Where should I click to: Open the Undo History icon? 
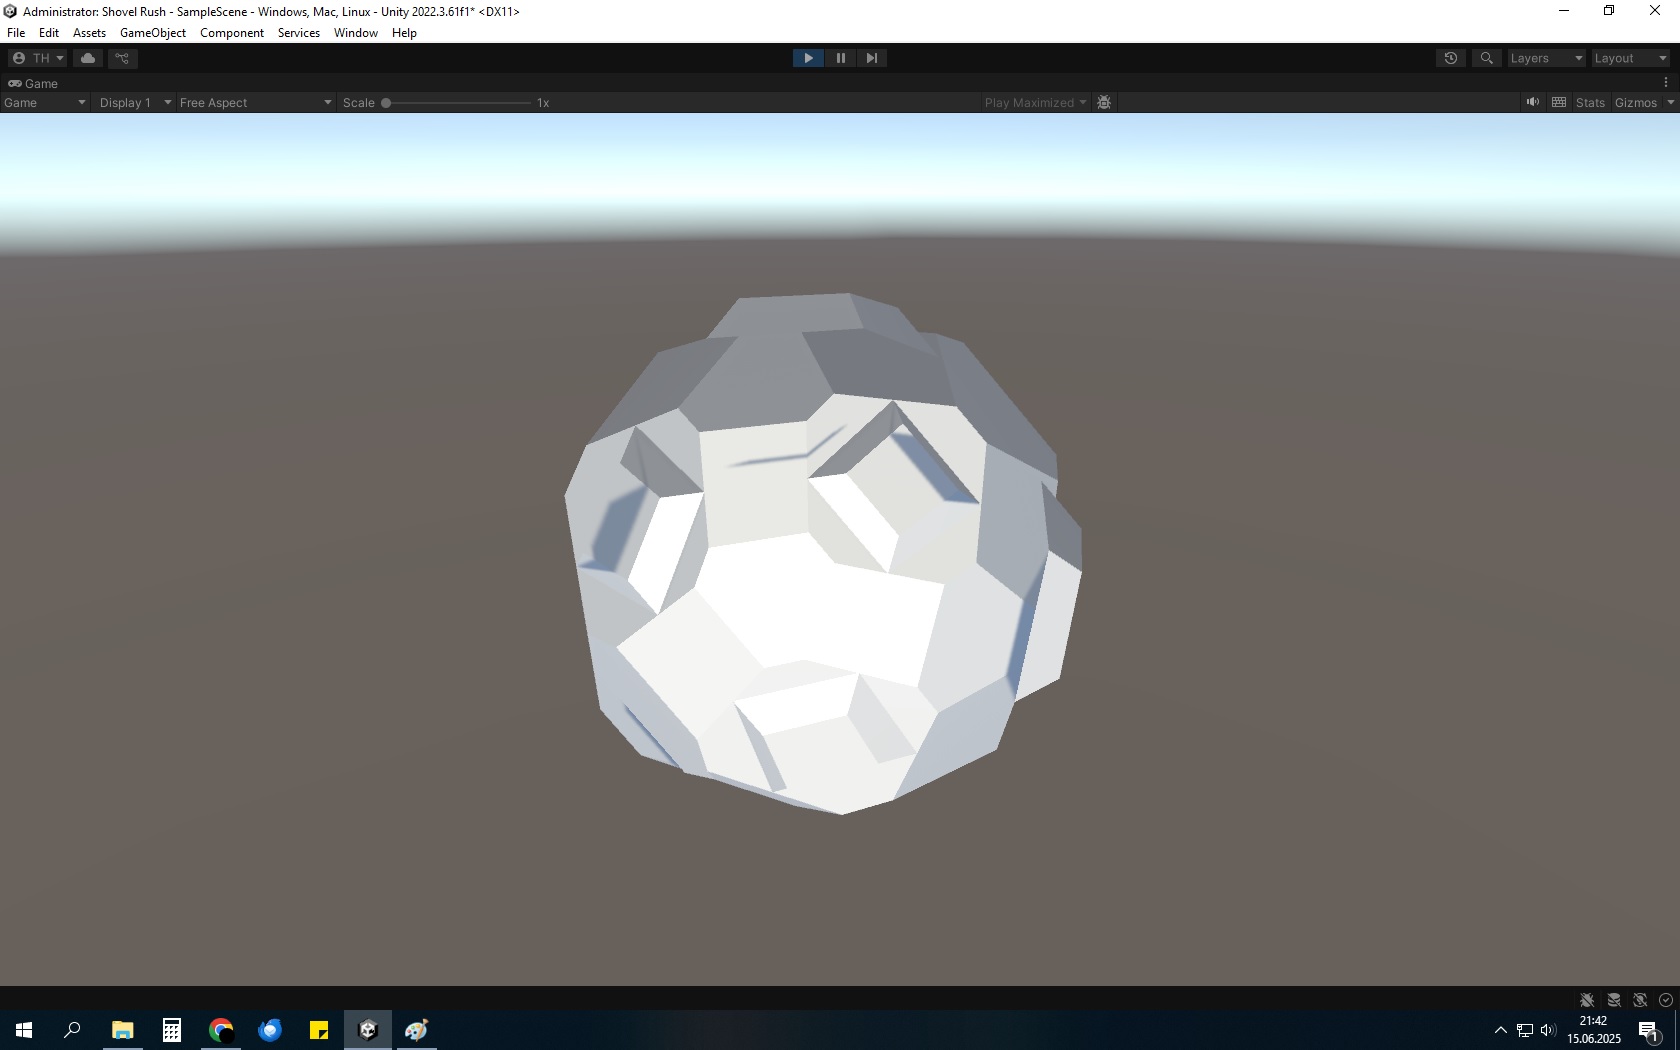tap(1451, 58)
